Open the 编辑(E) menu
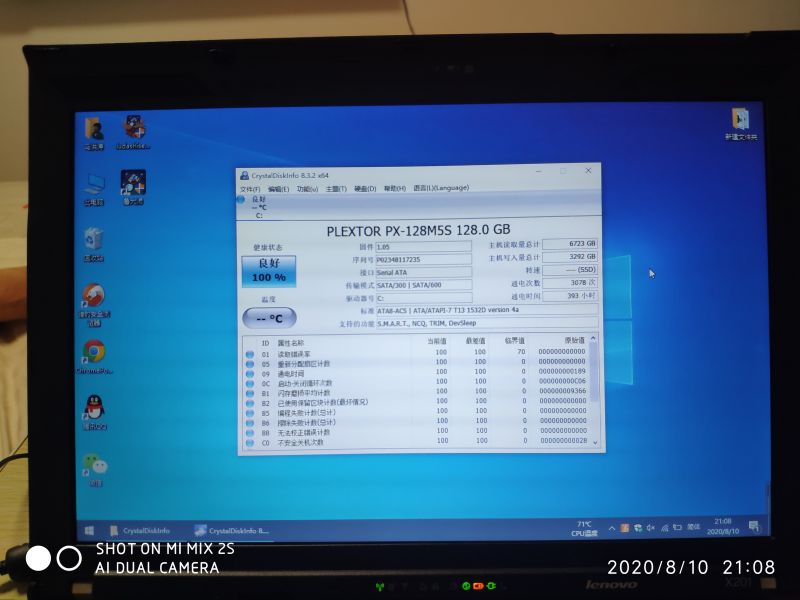Screen dimensions: 800x600 point(279,189)
